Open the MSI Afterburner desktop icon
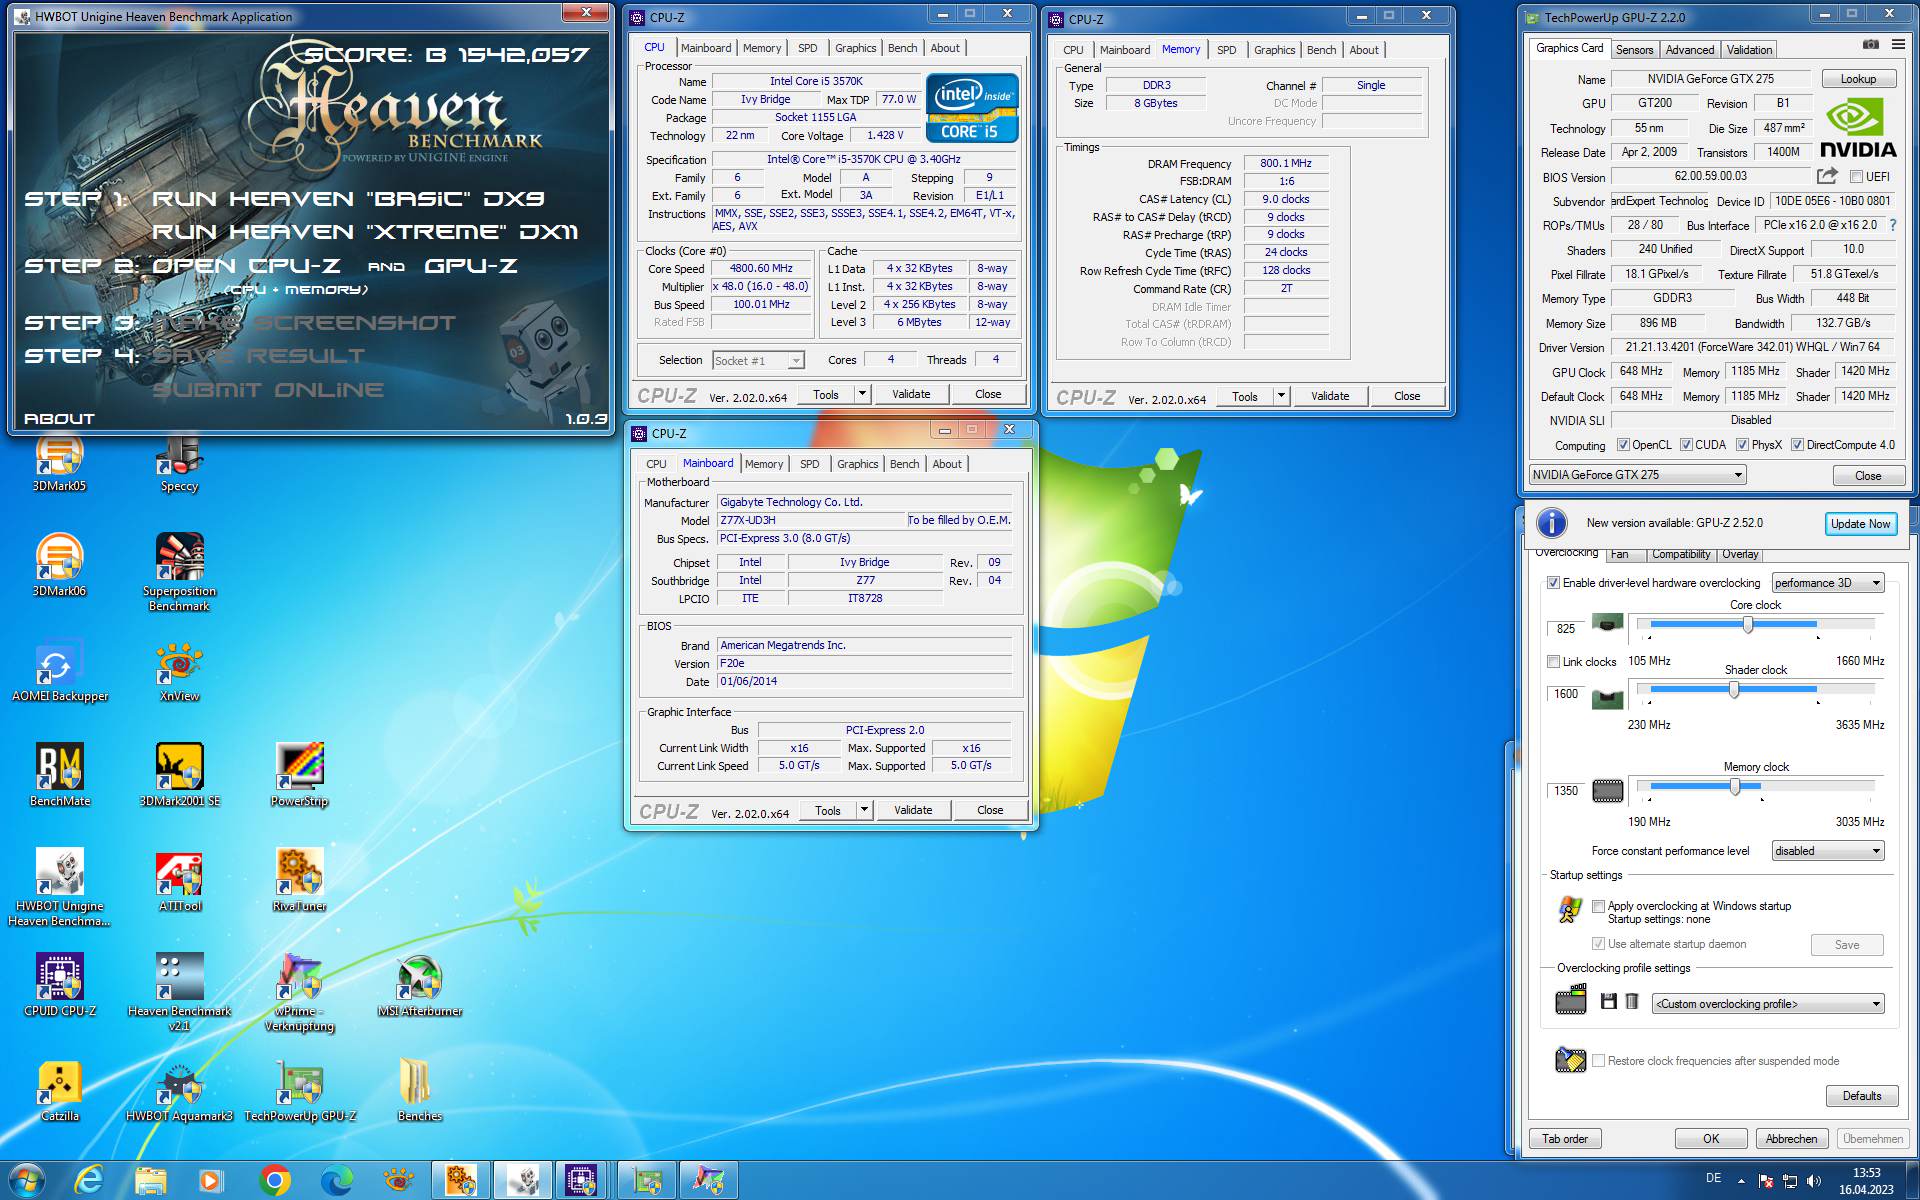Image resolution: width=1920 pixels, height=1200 pixels. pos(420,985)
